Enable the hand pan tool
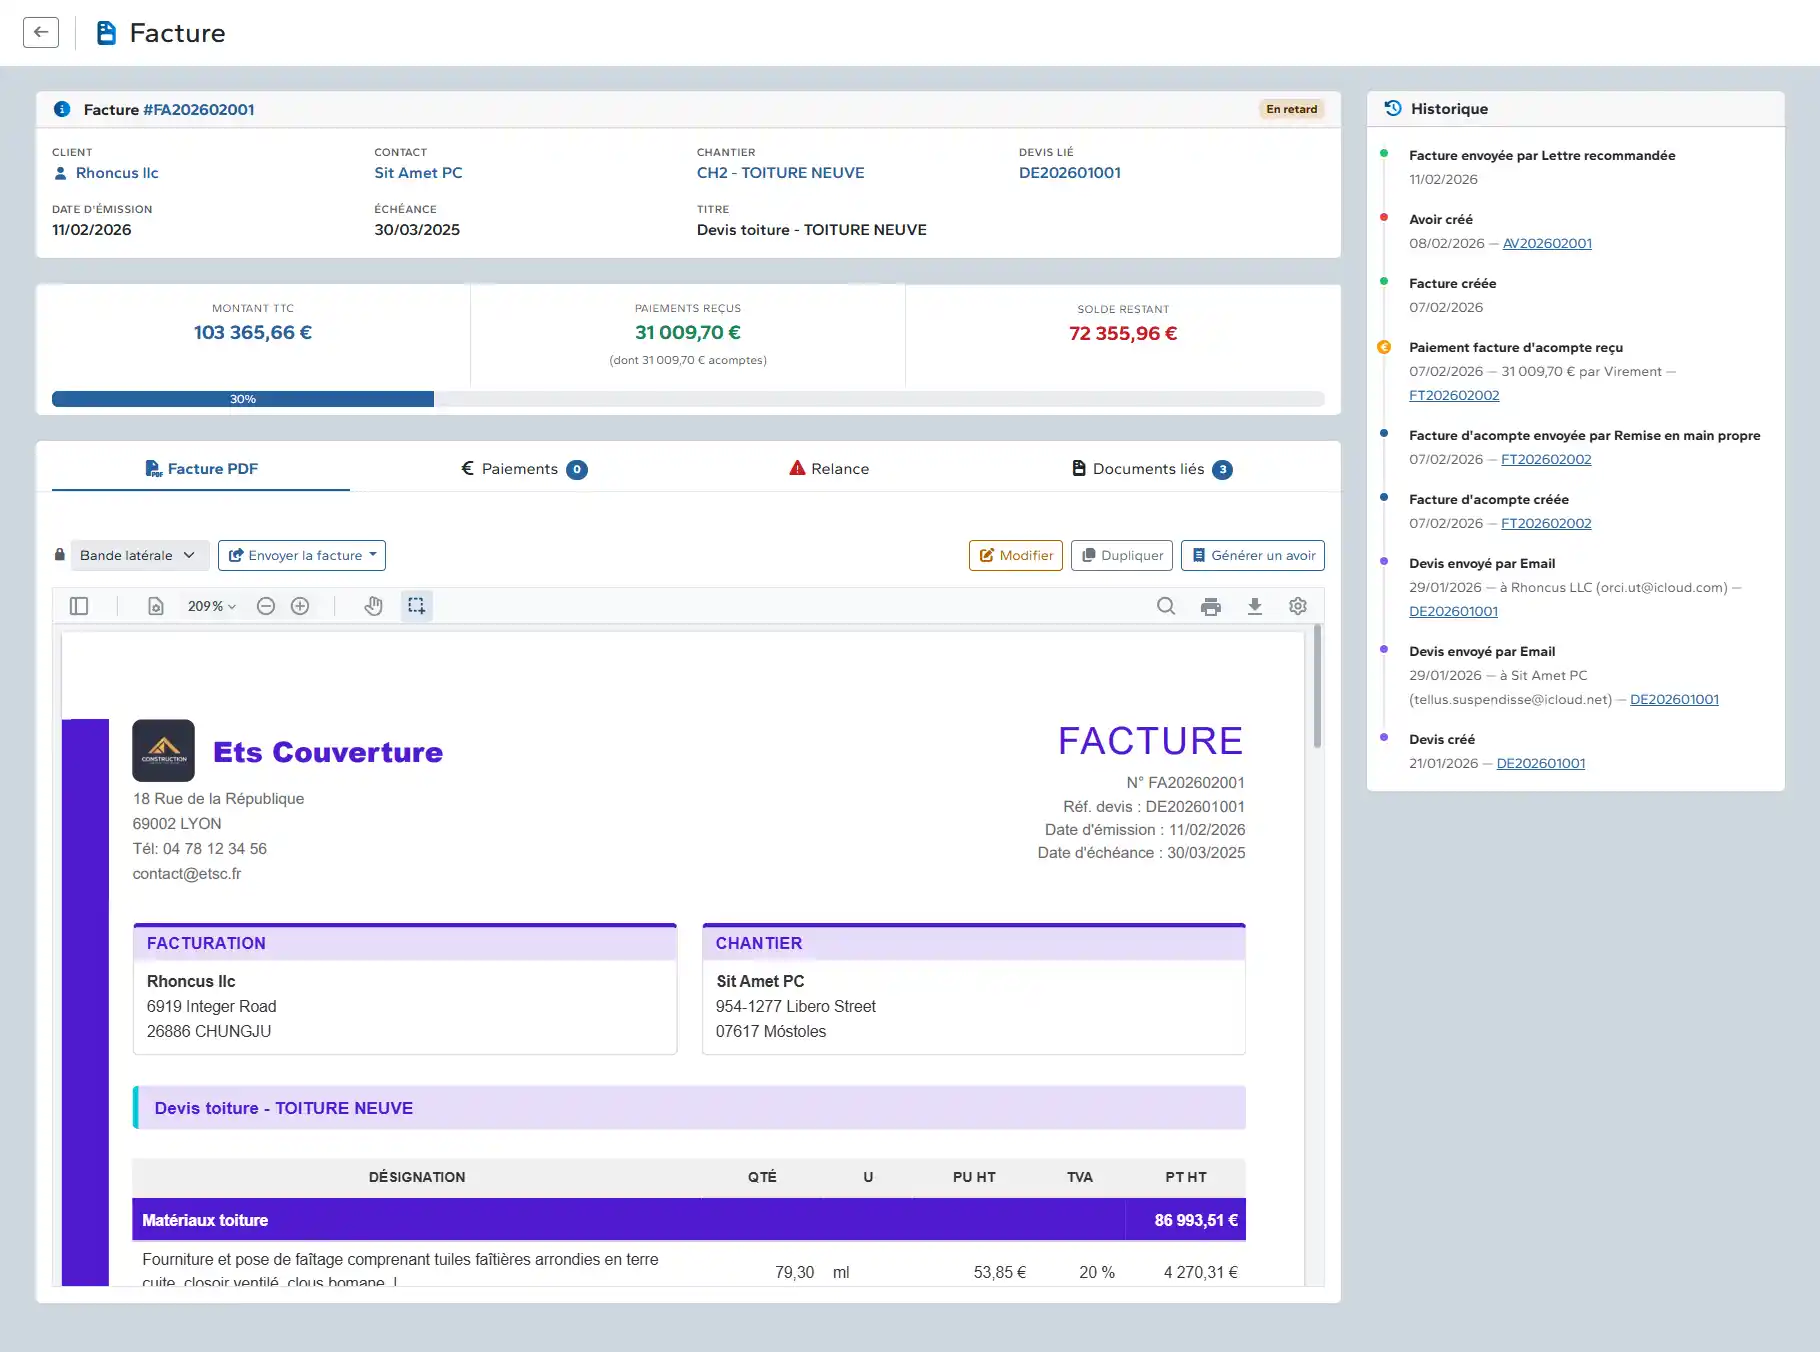Viewport: 1820px width, 1352px height. click(x=373, y=606)
